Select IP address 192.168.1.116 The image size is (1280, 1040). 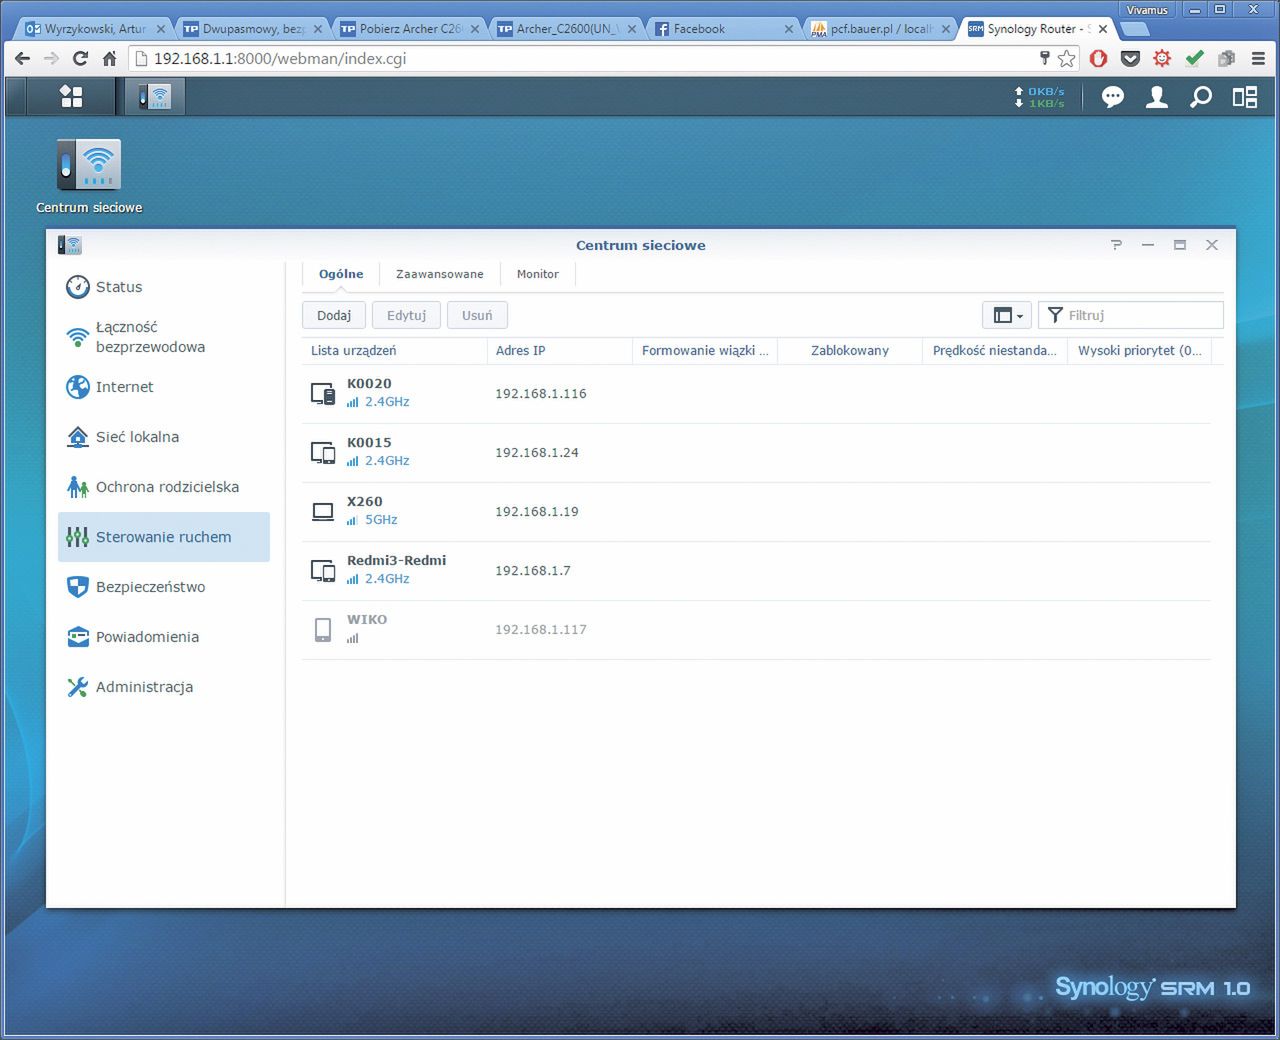[x=541, y=394]
